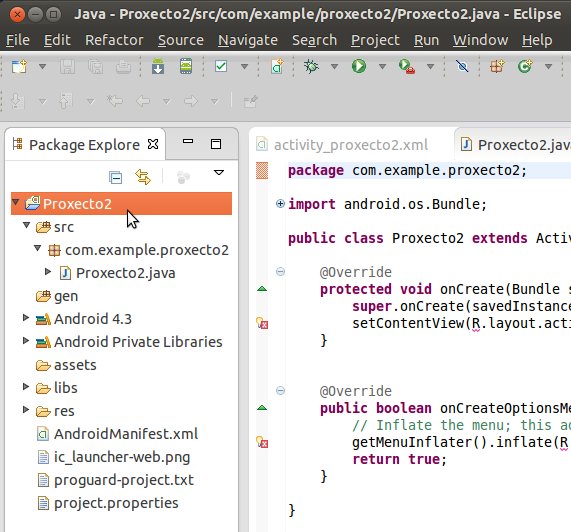
Task: Open the File menu
Action: click(x=18, y=40)
